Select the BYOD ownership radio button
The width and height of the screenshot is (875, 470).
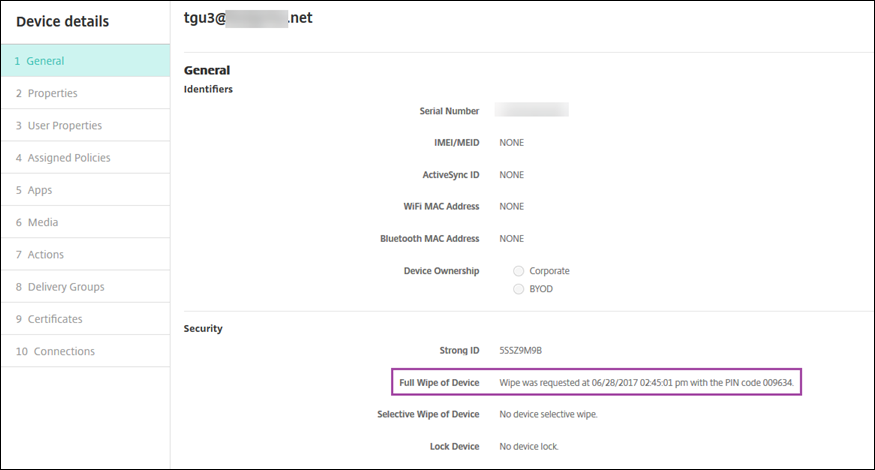[x=518, y=289]
